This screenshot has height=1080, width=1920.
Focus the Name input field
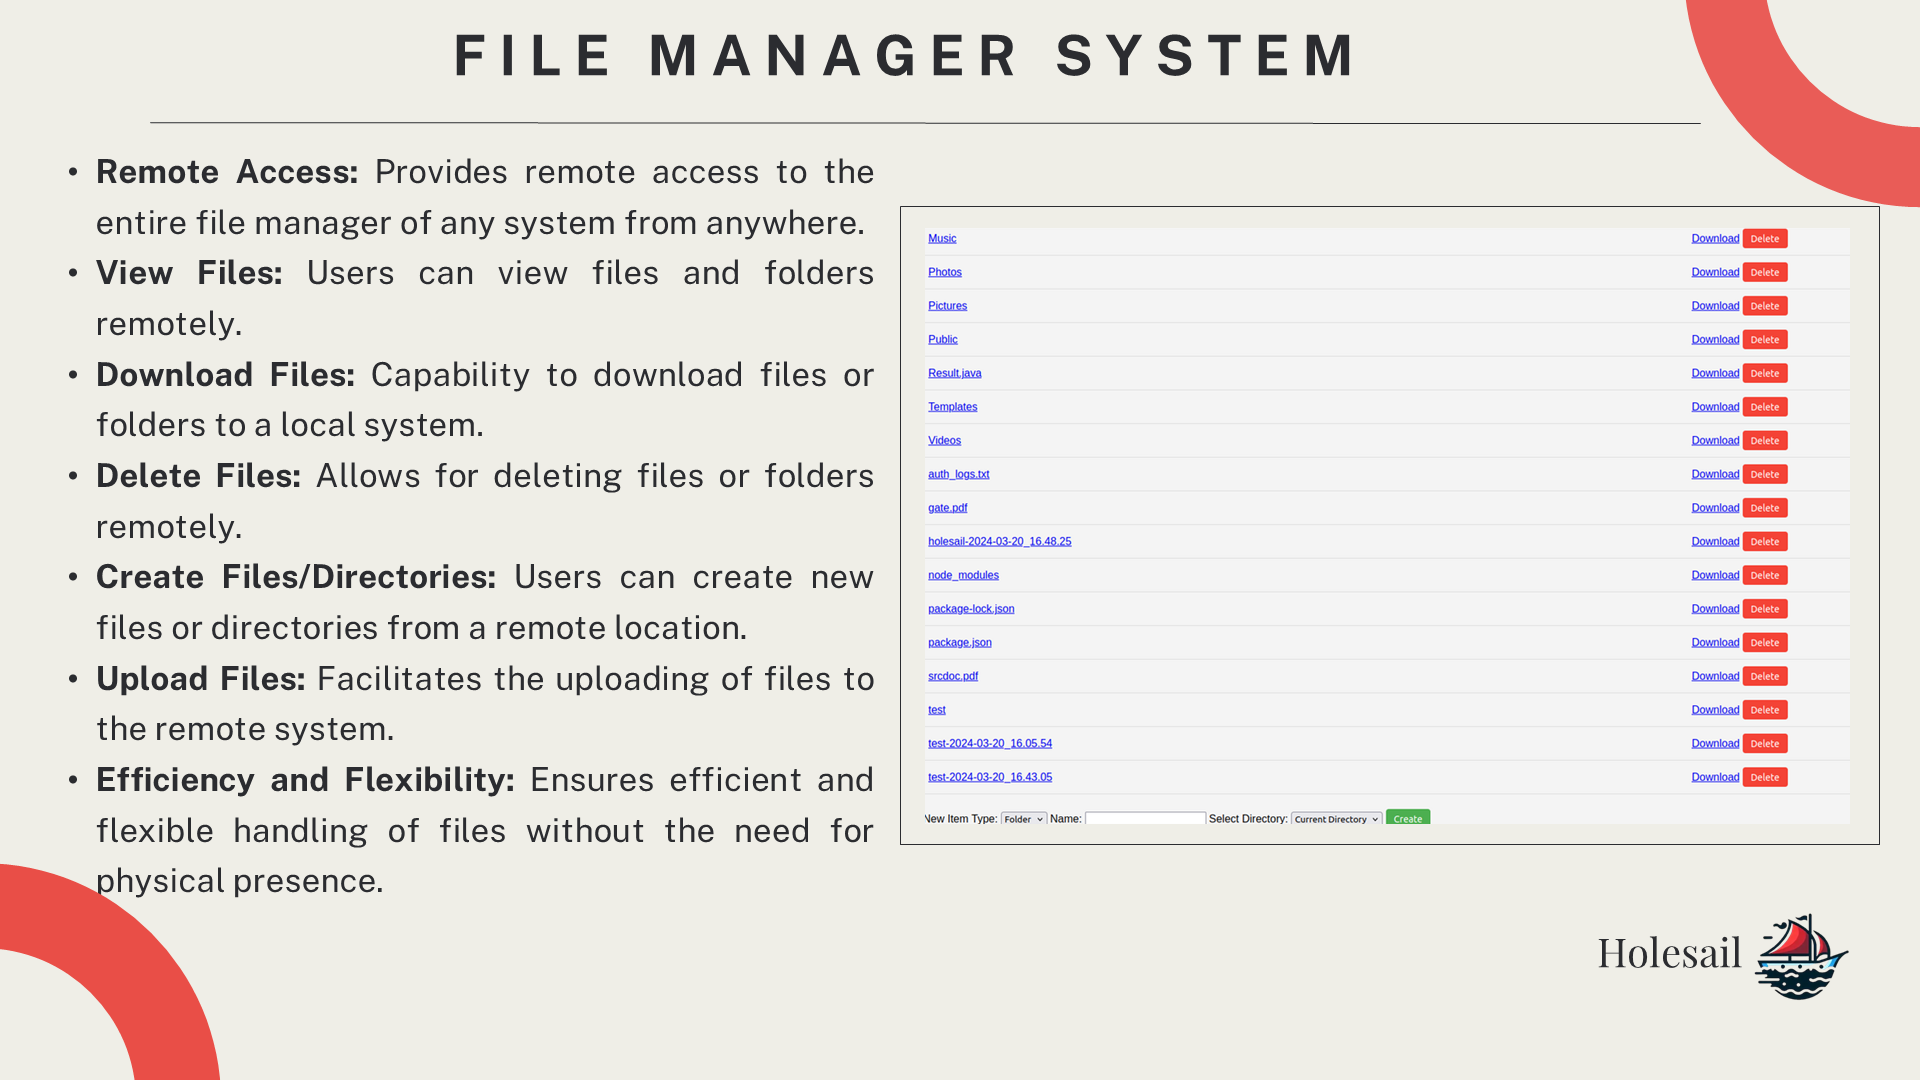coord(1146,818)
